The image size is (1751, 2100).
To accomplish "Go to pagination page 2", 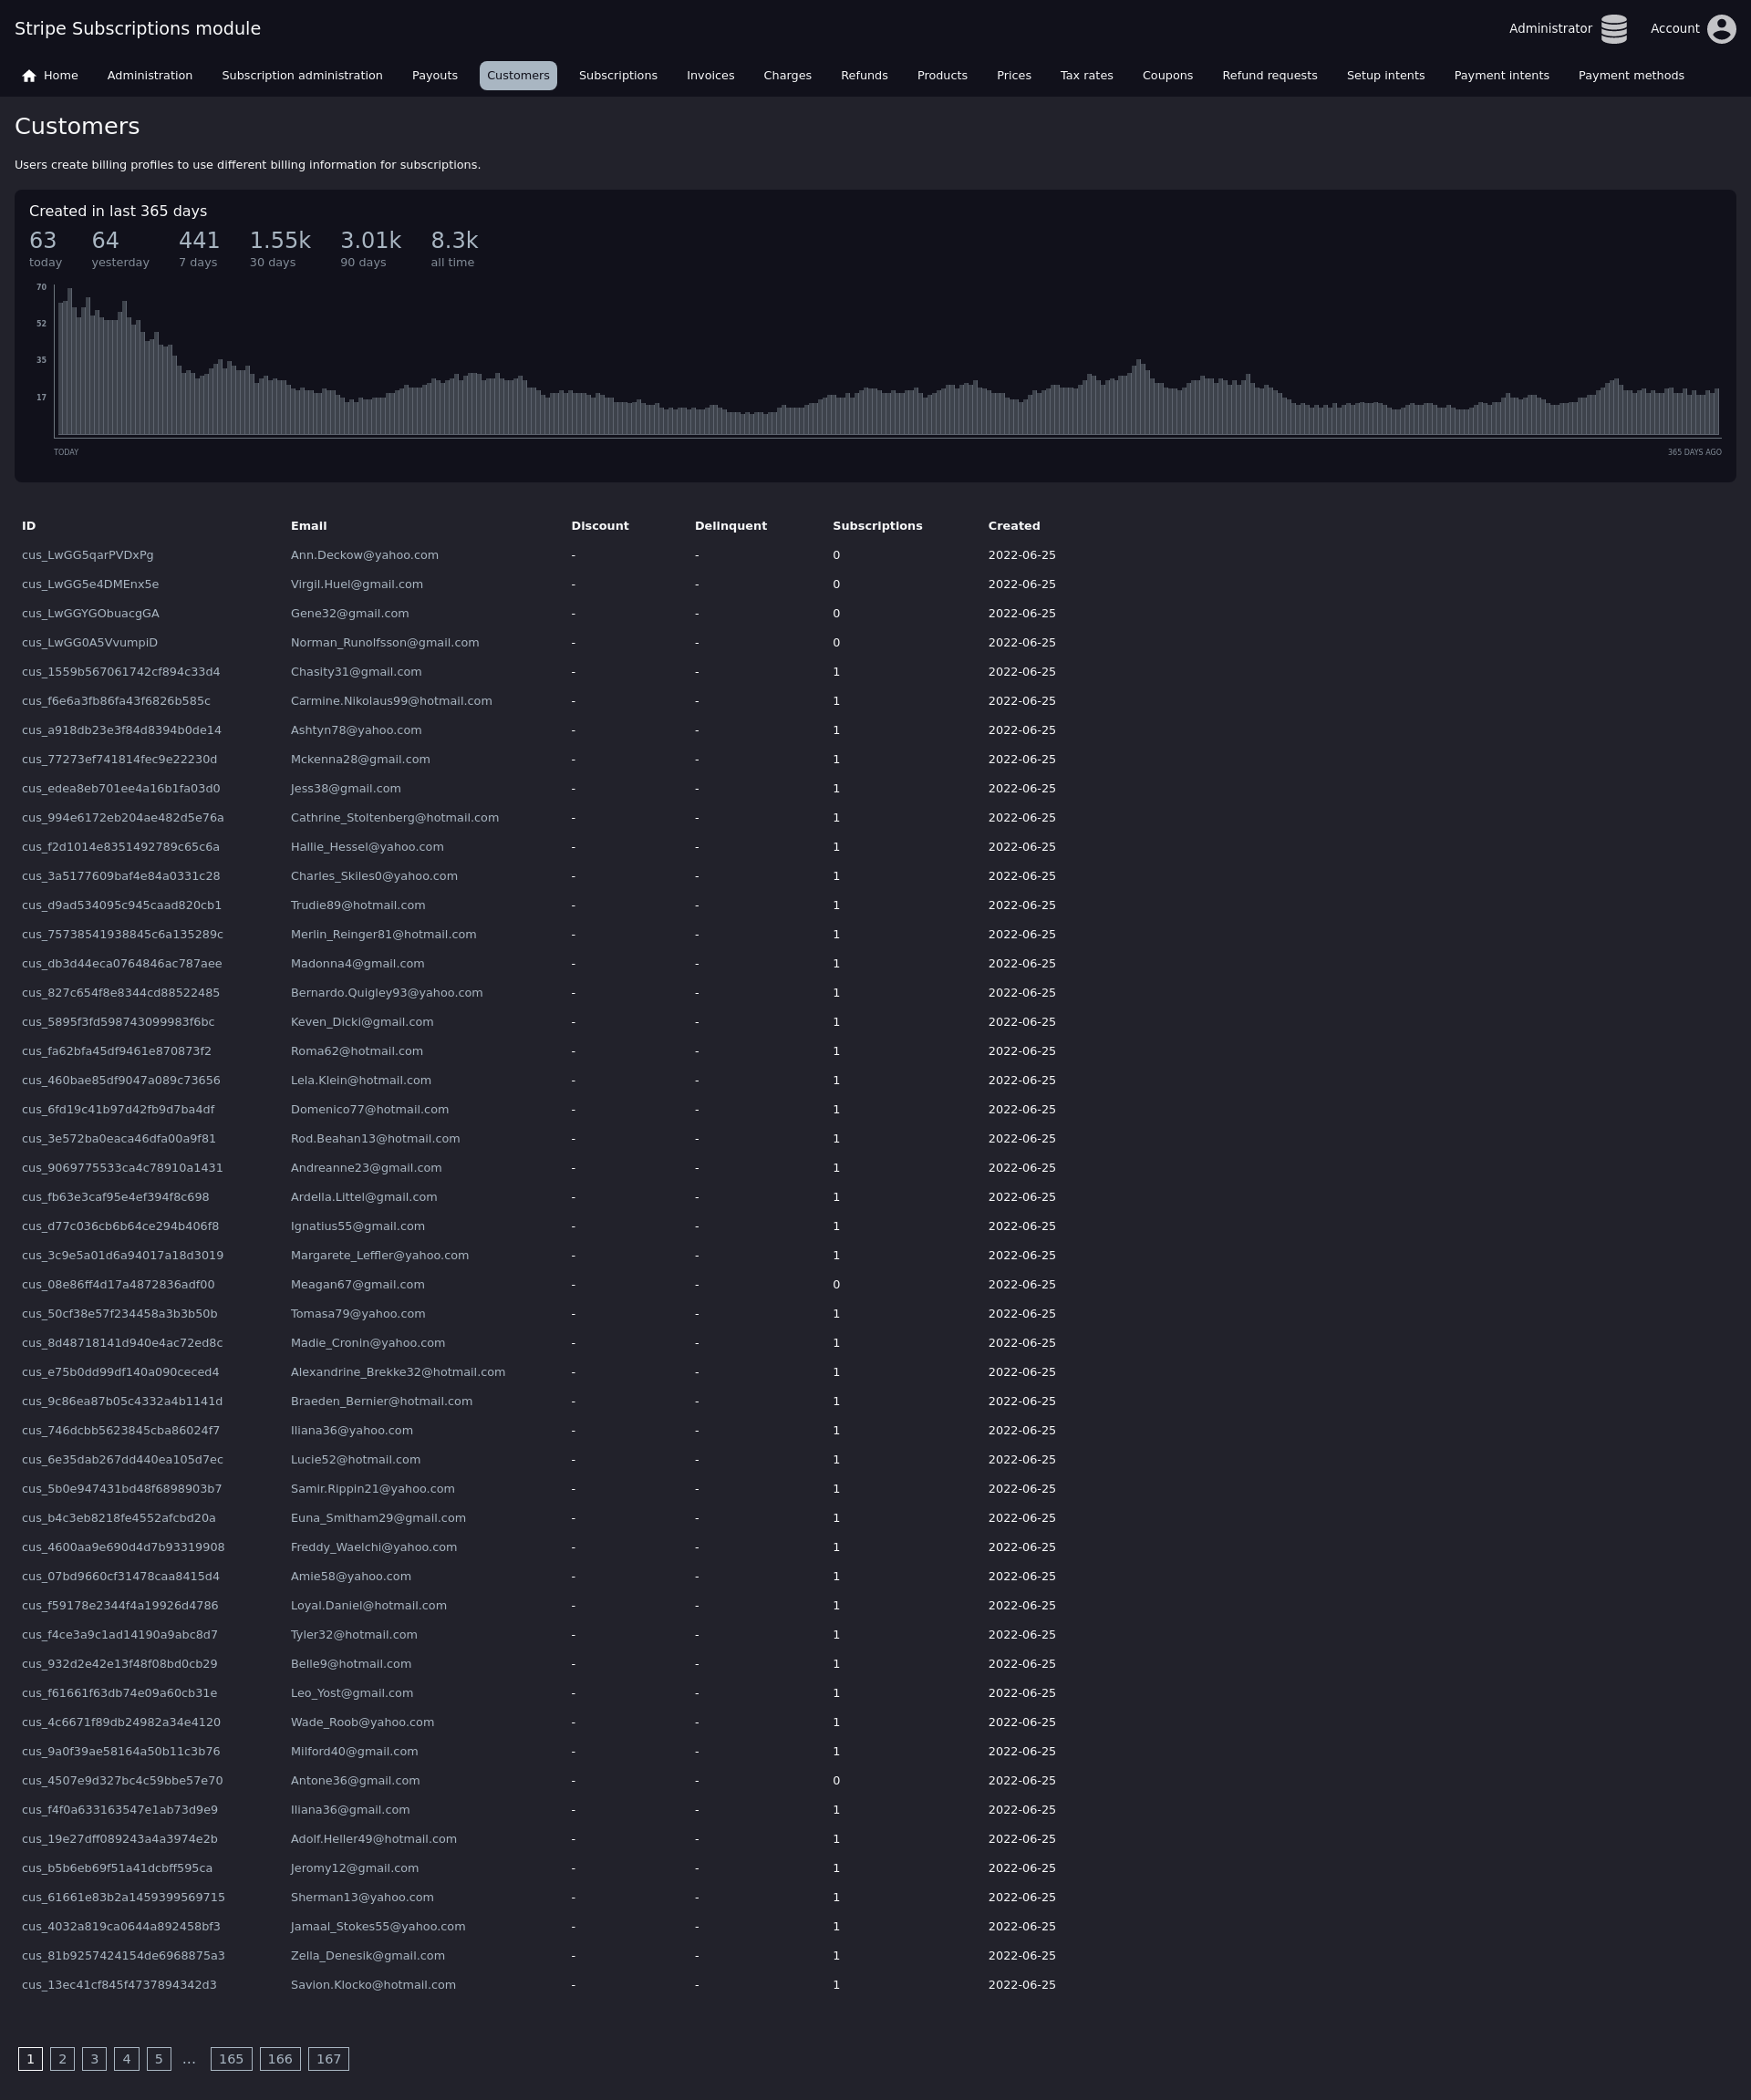I will click(x=62, y=2058).
